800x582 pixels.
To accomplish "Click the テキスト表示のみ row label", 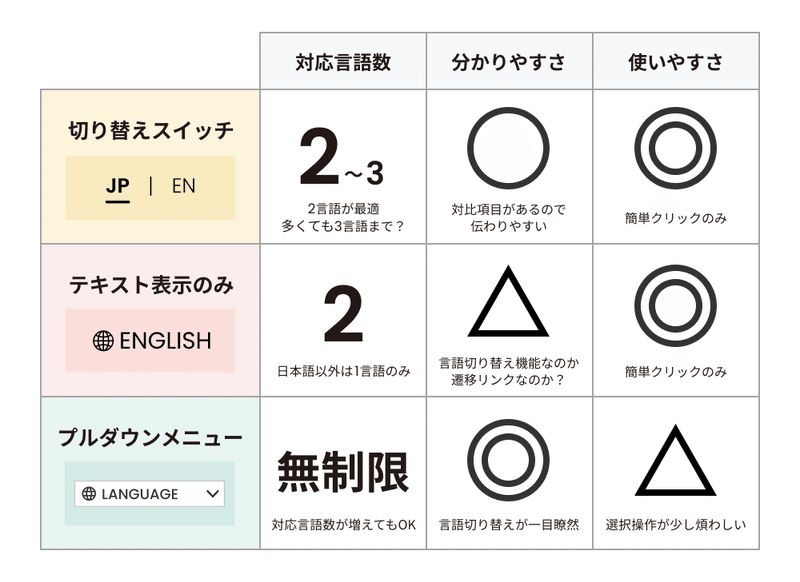I will click(150, 285).
